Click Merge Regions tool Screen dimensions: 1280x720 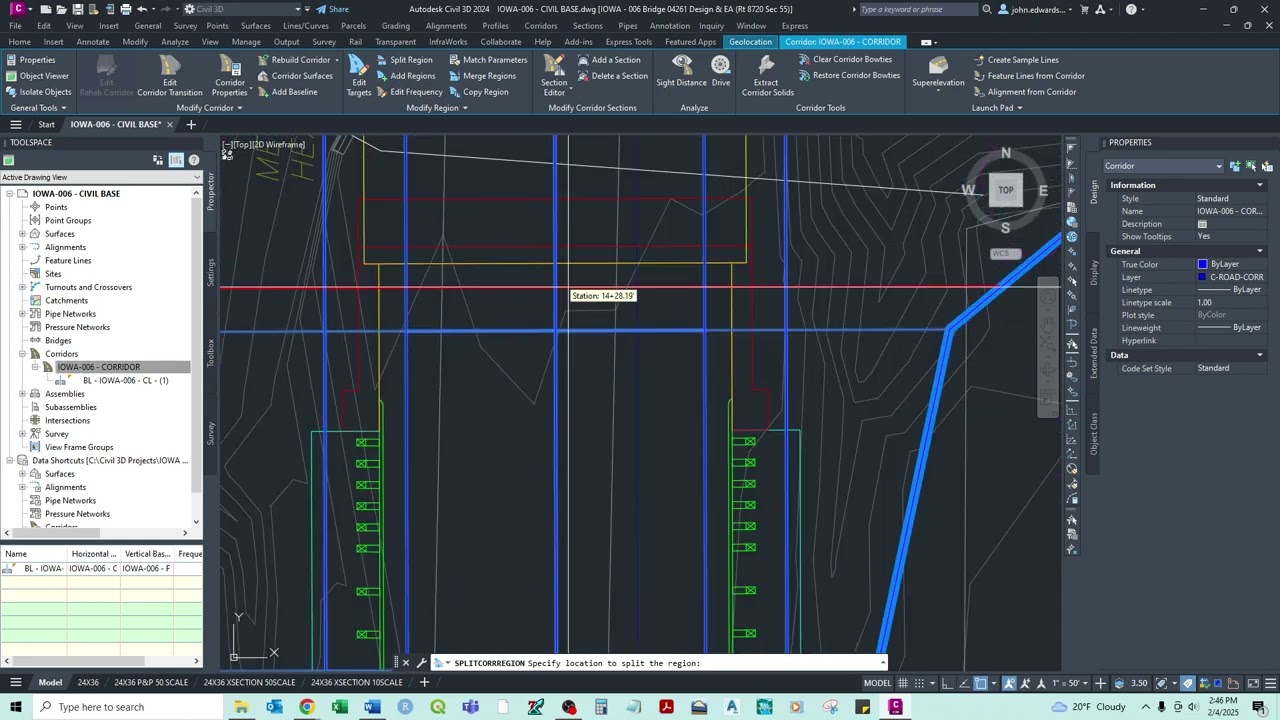tap(482, 76)
